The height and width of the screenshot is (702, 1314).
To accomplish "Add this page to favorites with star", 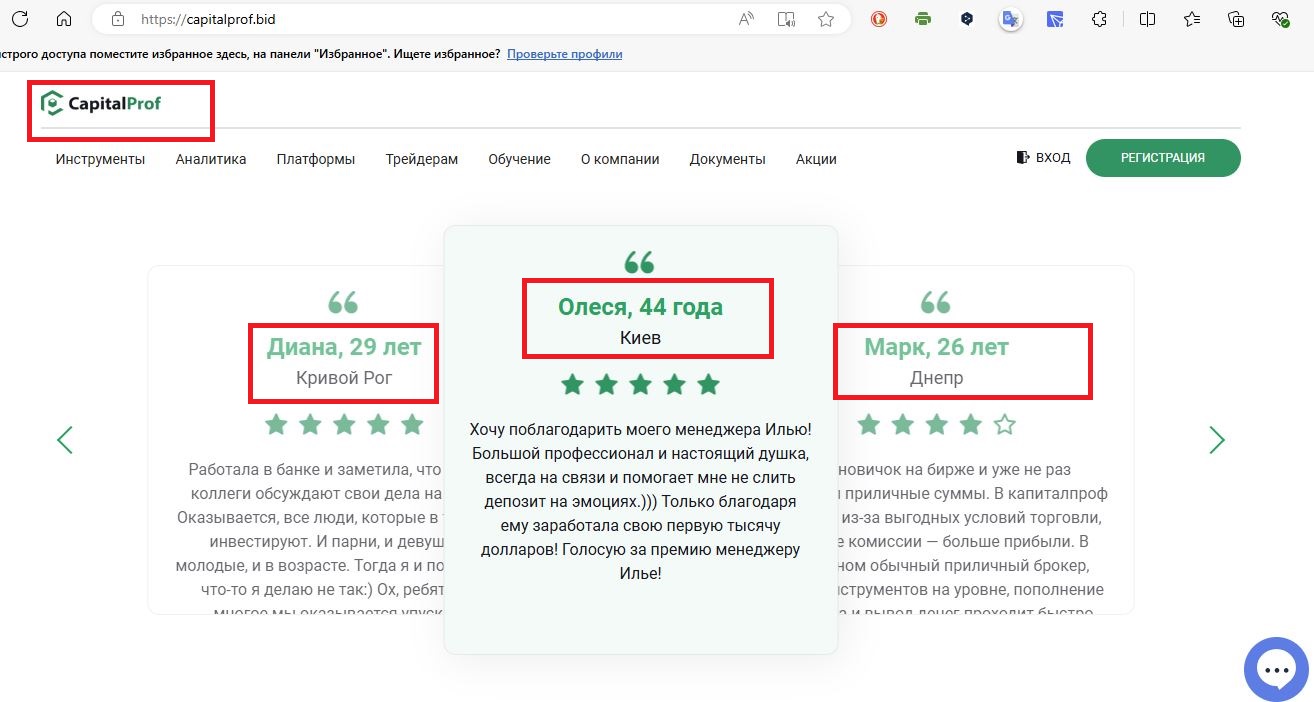I will tap(826, 19).
